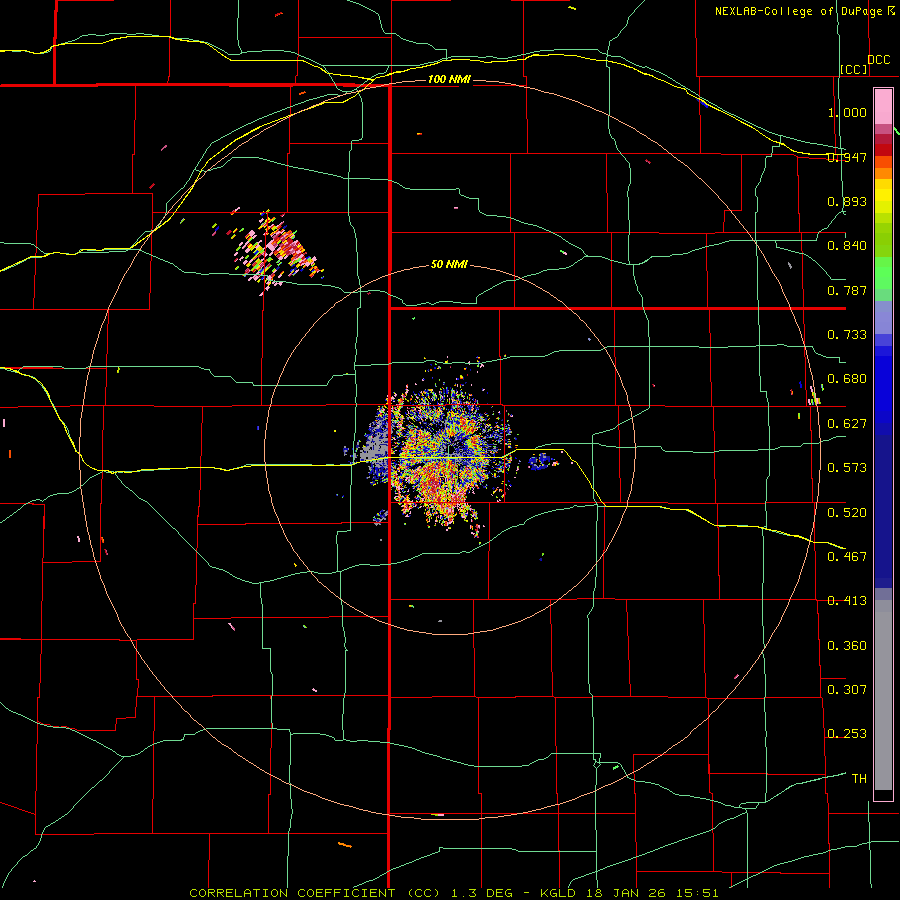Viewport: 900px width, 900px height.
Task: Click the 0.787 scale value
Action: coord(847,290)
